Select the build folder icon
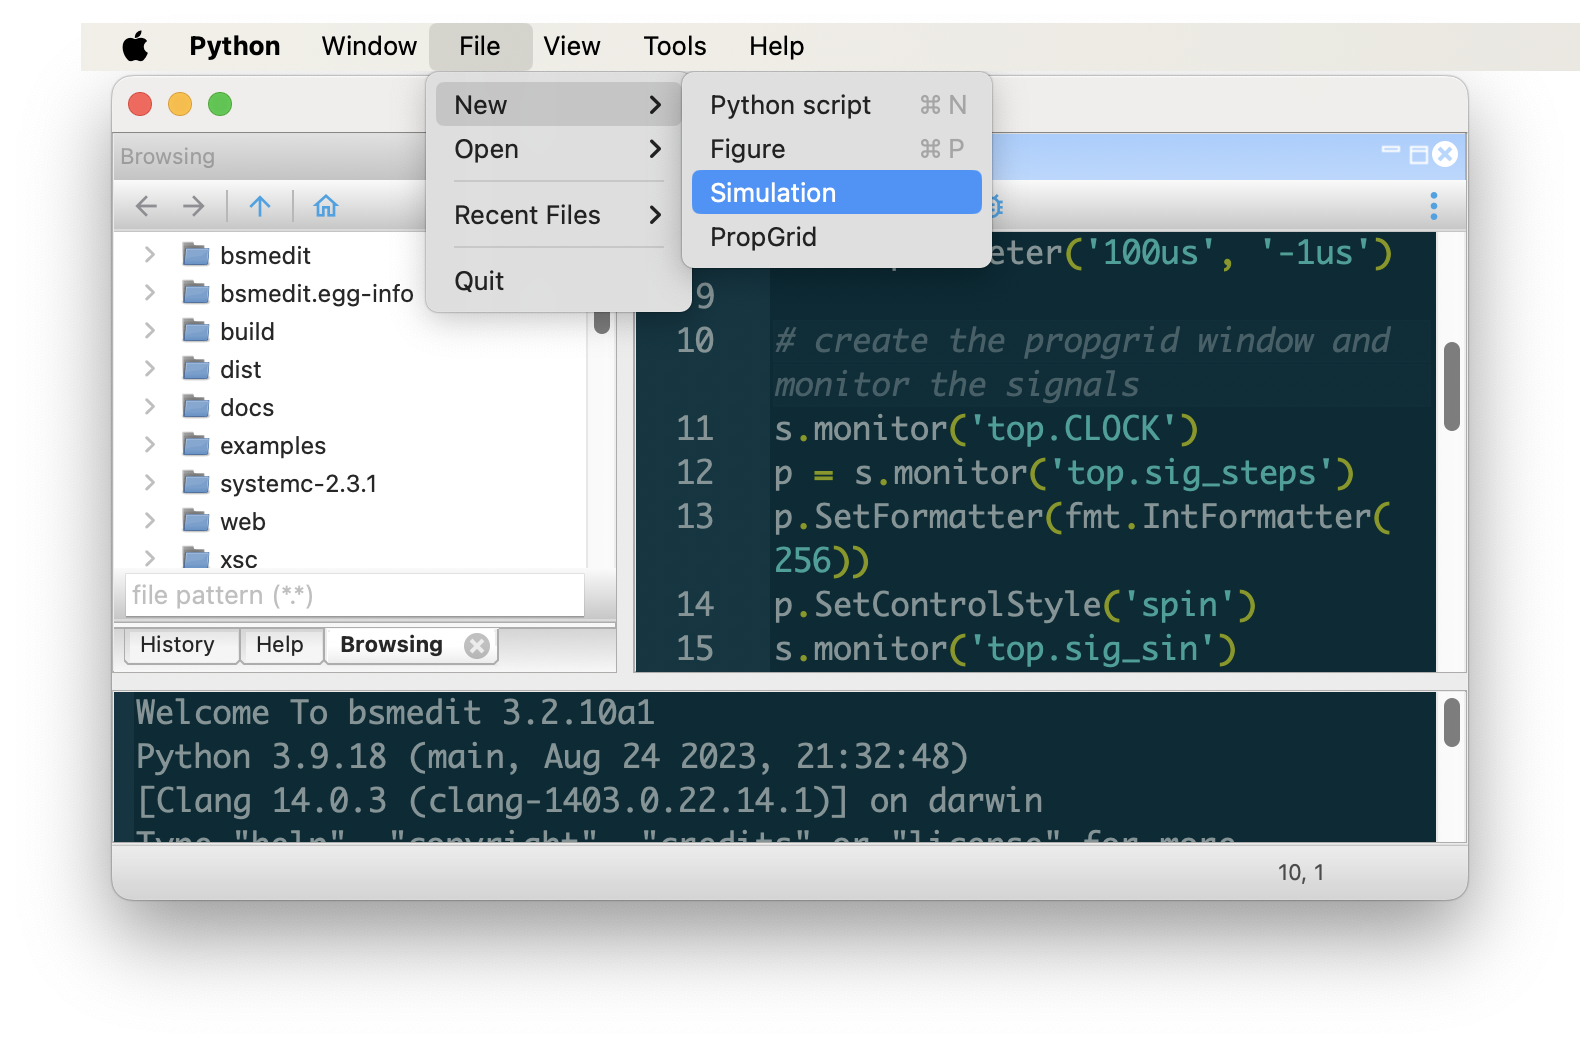This screenshot has width=1580, height=1048. pos(196,330)
